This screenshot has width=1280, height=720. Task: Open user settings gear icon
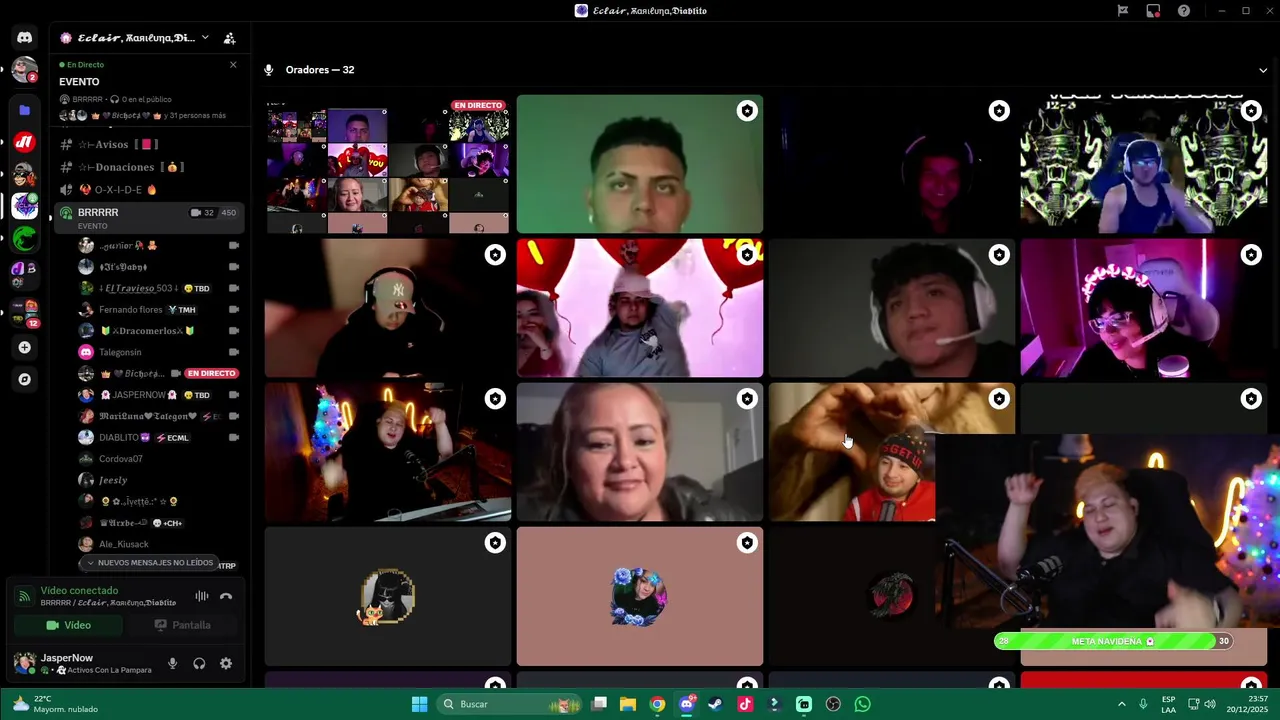pos(226,663)
